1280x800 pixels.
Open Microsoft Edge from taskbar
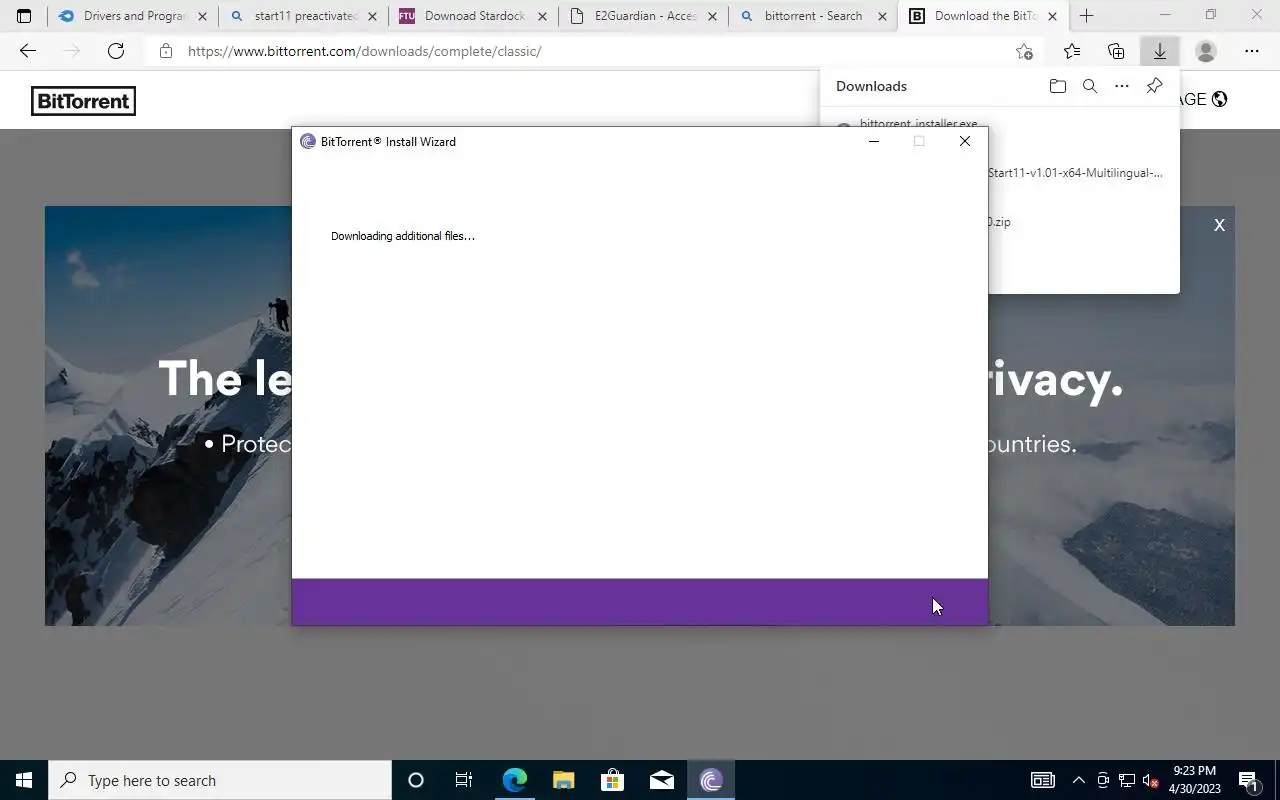coord(514,780)
